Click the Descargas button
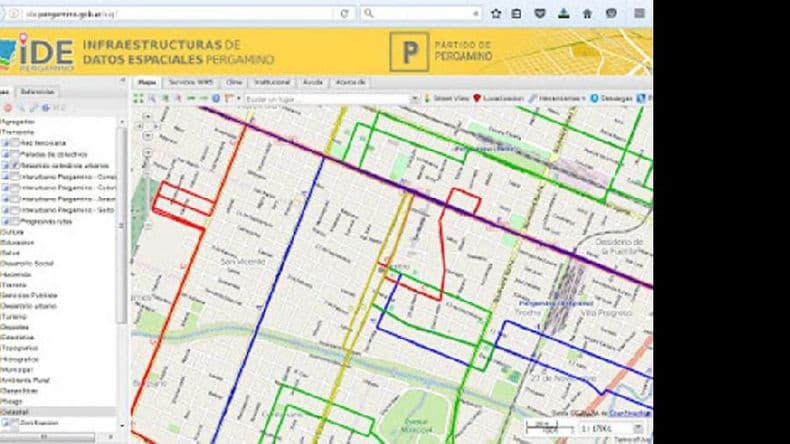 coord(611,99)
